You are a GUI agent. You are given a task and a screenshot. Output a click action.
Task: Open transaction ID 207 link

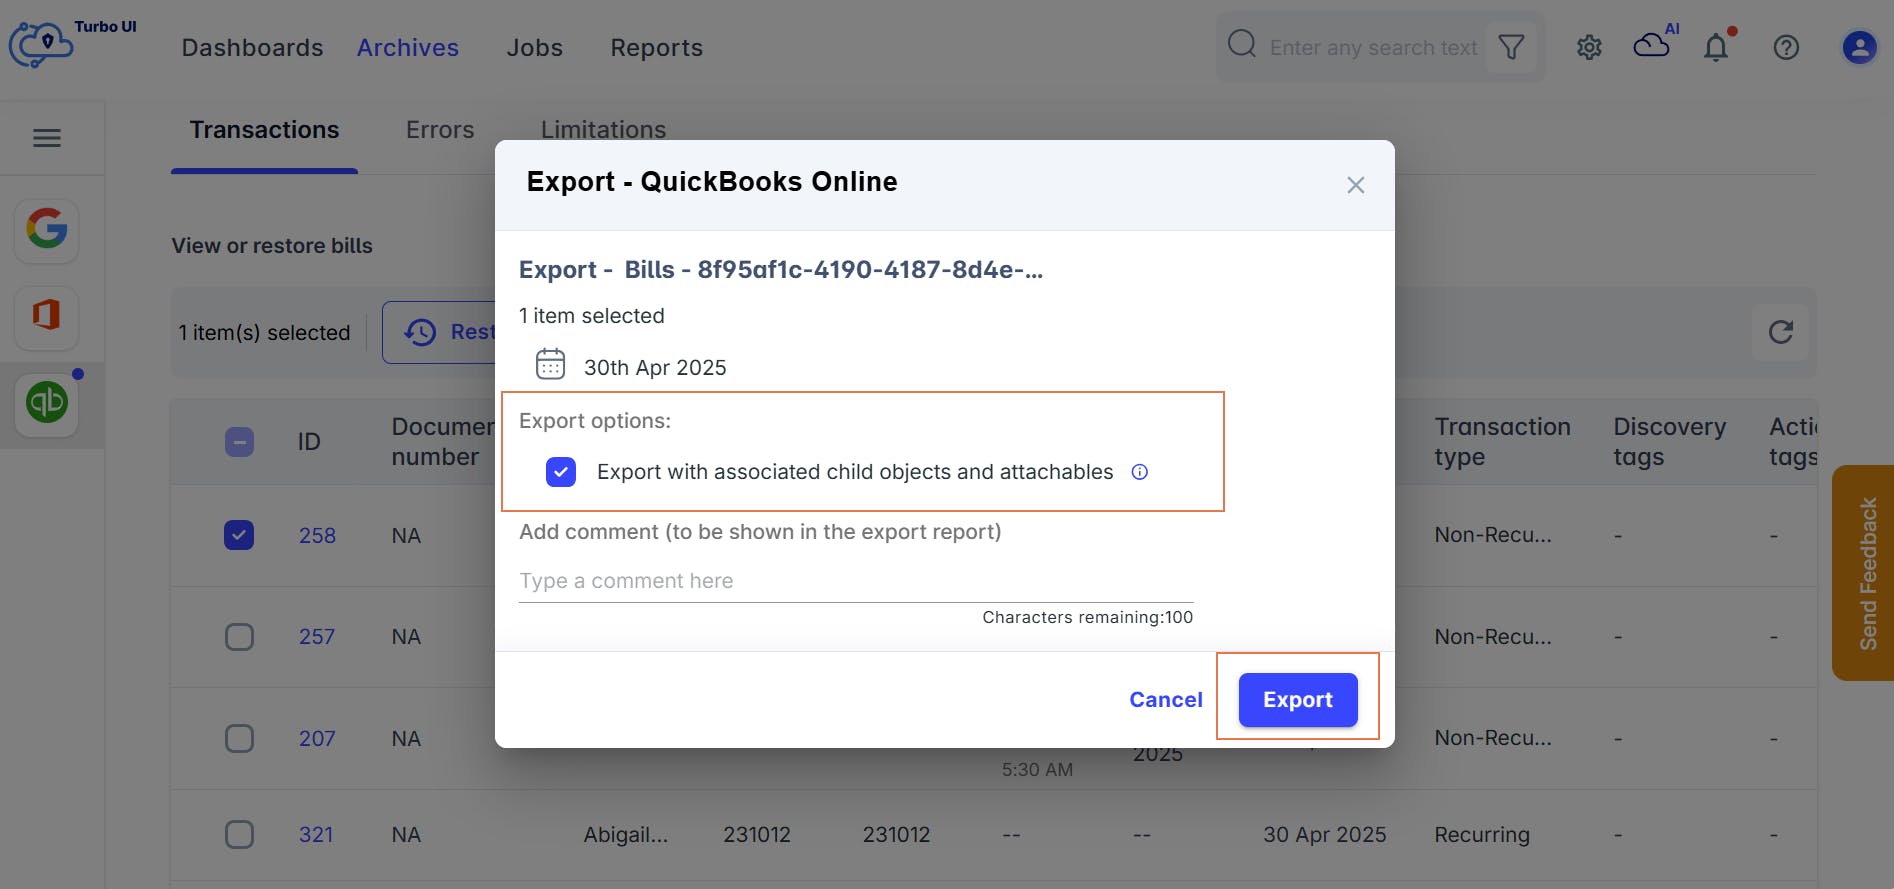[317, 739]
